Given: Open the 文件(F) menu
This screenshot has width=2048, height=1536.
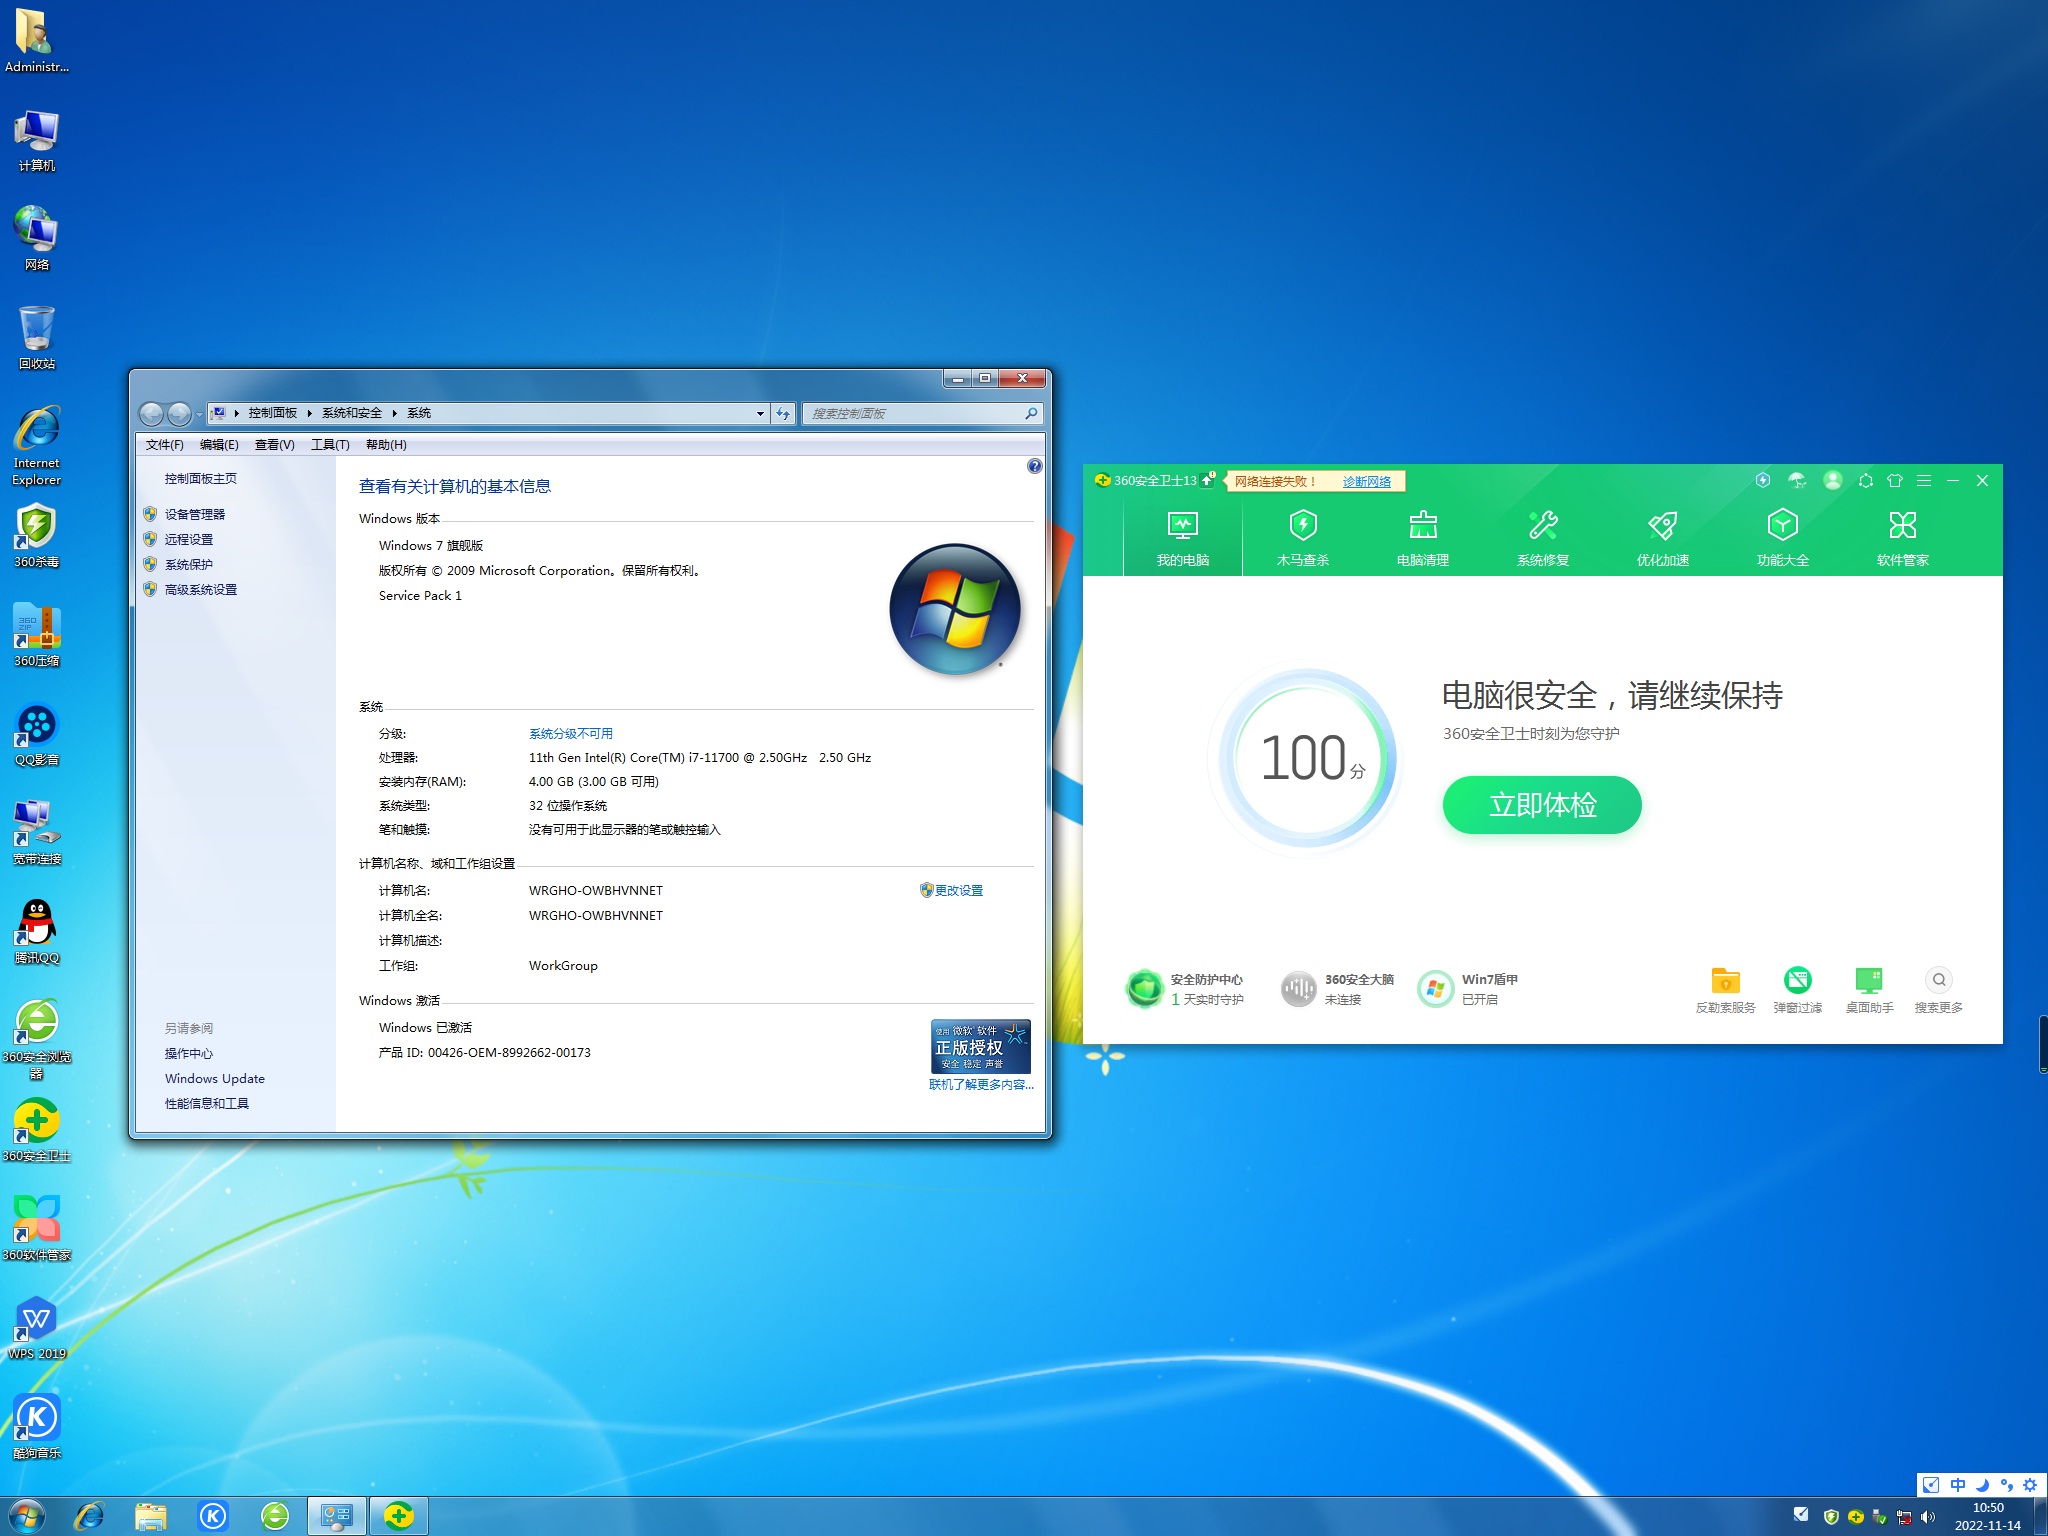Looking at the screenshot, I should point(164,445).
